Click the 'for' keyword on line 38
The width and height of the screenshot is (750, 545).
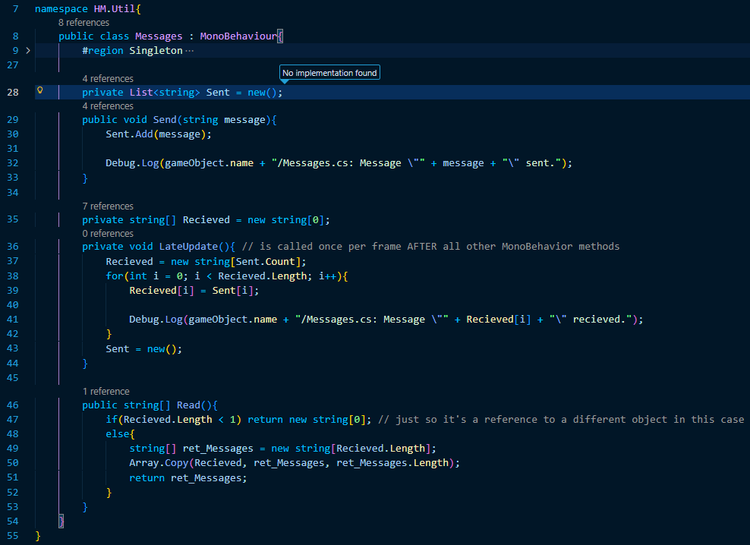coord(114,276)
